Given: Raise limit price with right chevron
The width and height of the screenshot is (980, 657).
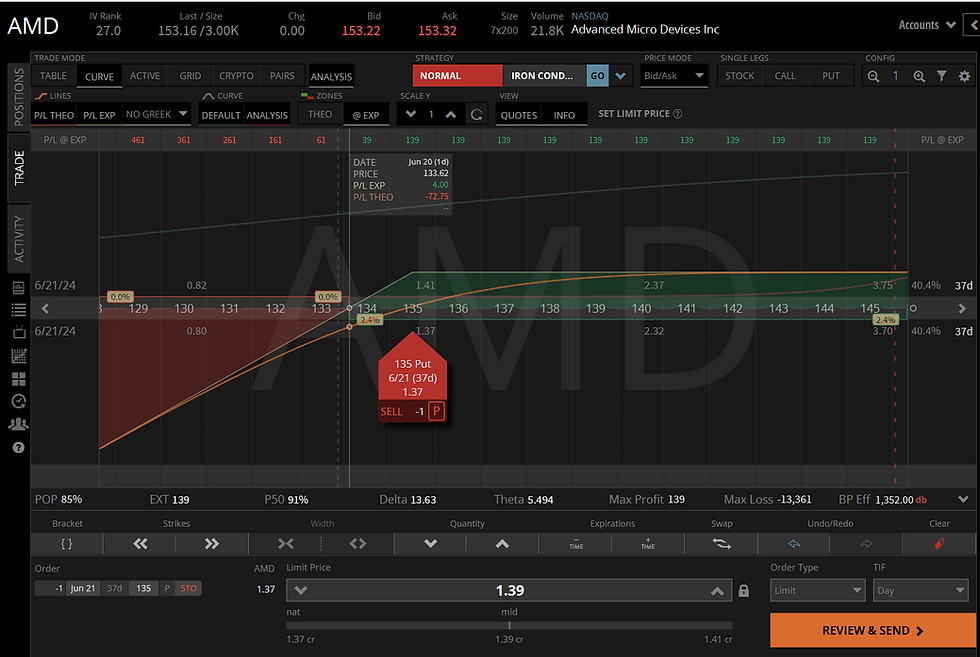Looking at the screenshot, I should point(718,591).
